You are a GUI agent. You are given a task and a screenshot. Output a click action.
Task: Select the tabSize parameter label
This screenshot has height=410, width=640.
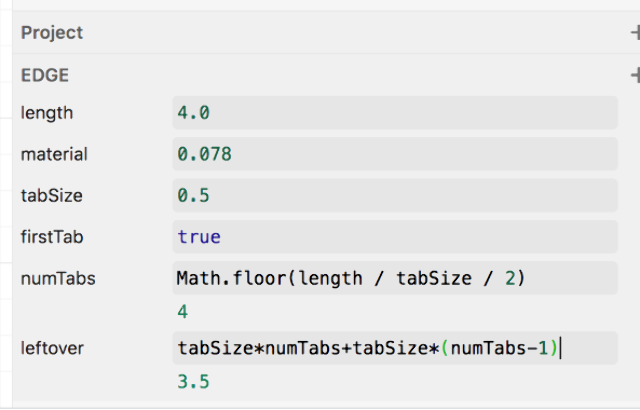51,196
